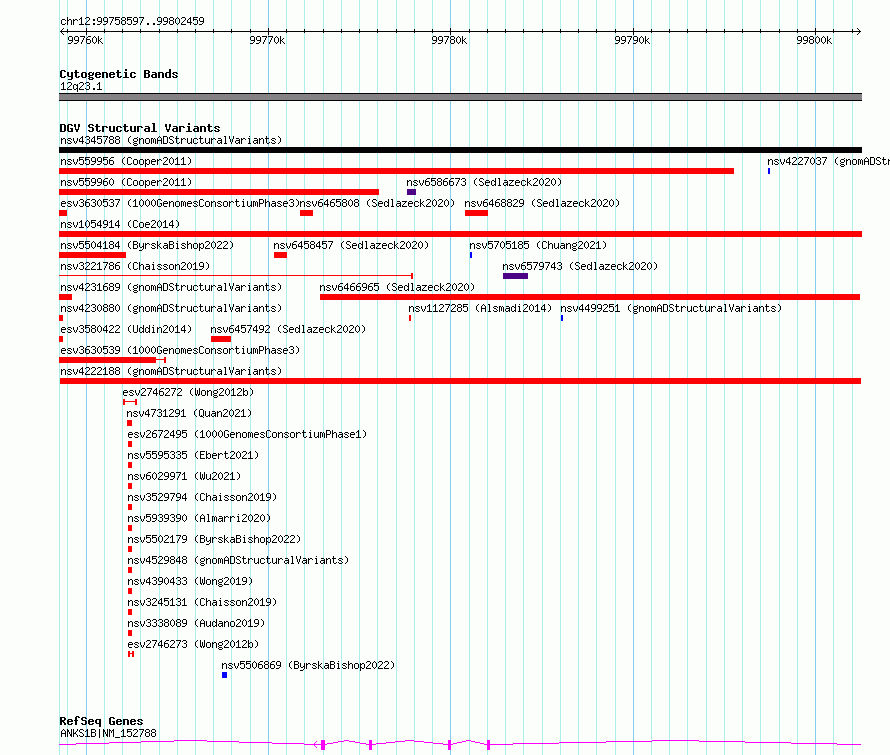Viewport: 890px width, 755px height.
Task: Click nsv6579743 (Sedlazeck2020) label
Action: pos(580,266)
